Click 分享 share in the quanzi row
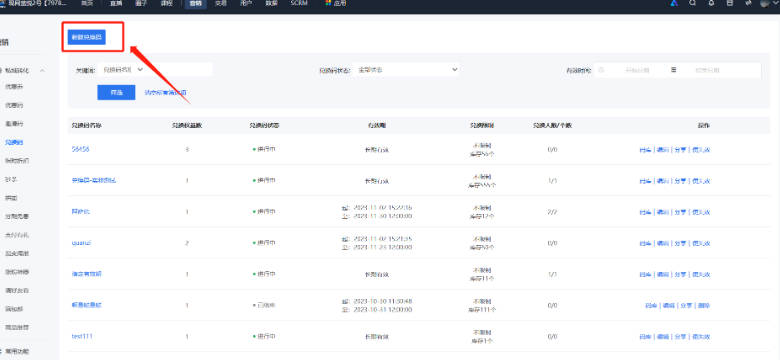 point(680,244)
